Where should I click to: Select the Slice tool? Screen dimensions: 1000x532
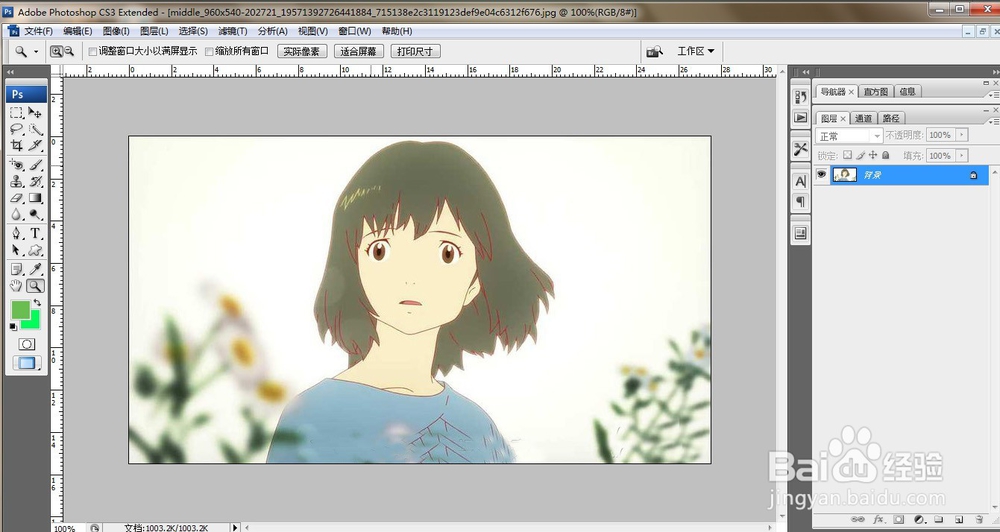[x=35, y=145]
